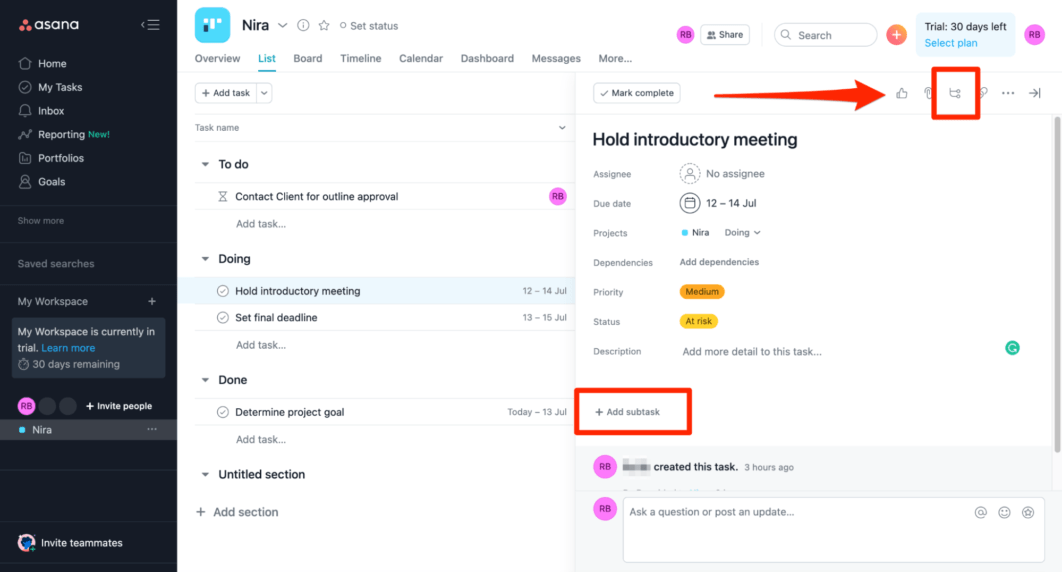Click the description field Add more detail
The height and width of the screenshot is (572, 1062).
[x=752, y=352]
